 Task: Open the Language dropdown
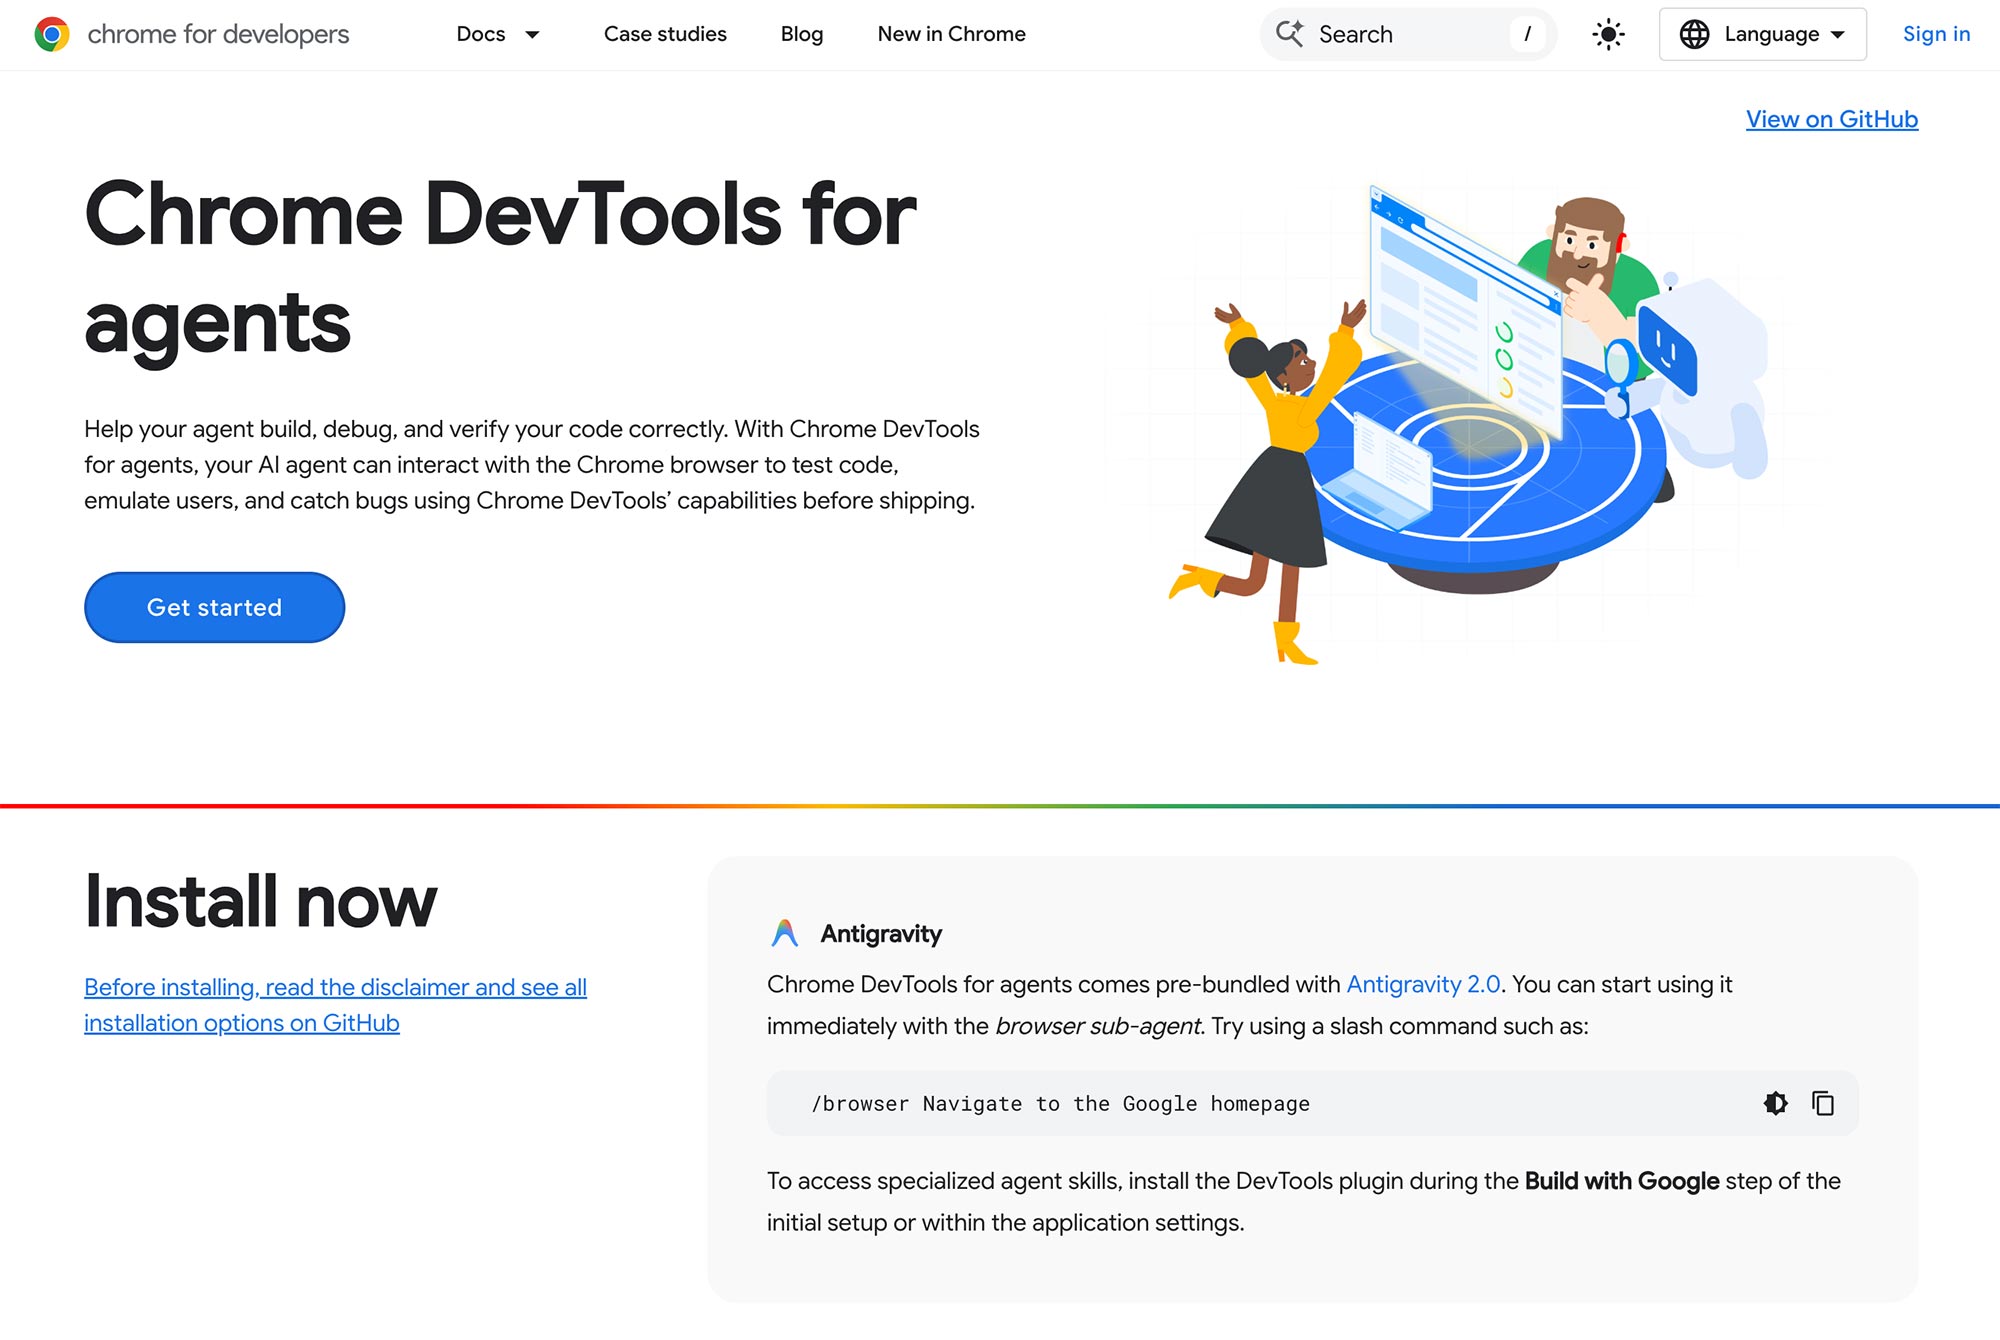1763,34
